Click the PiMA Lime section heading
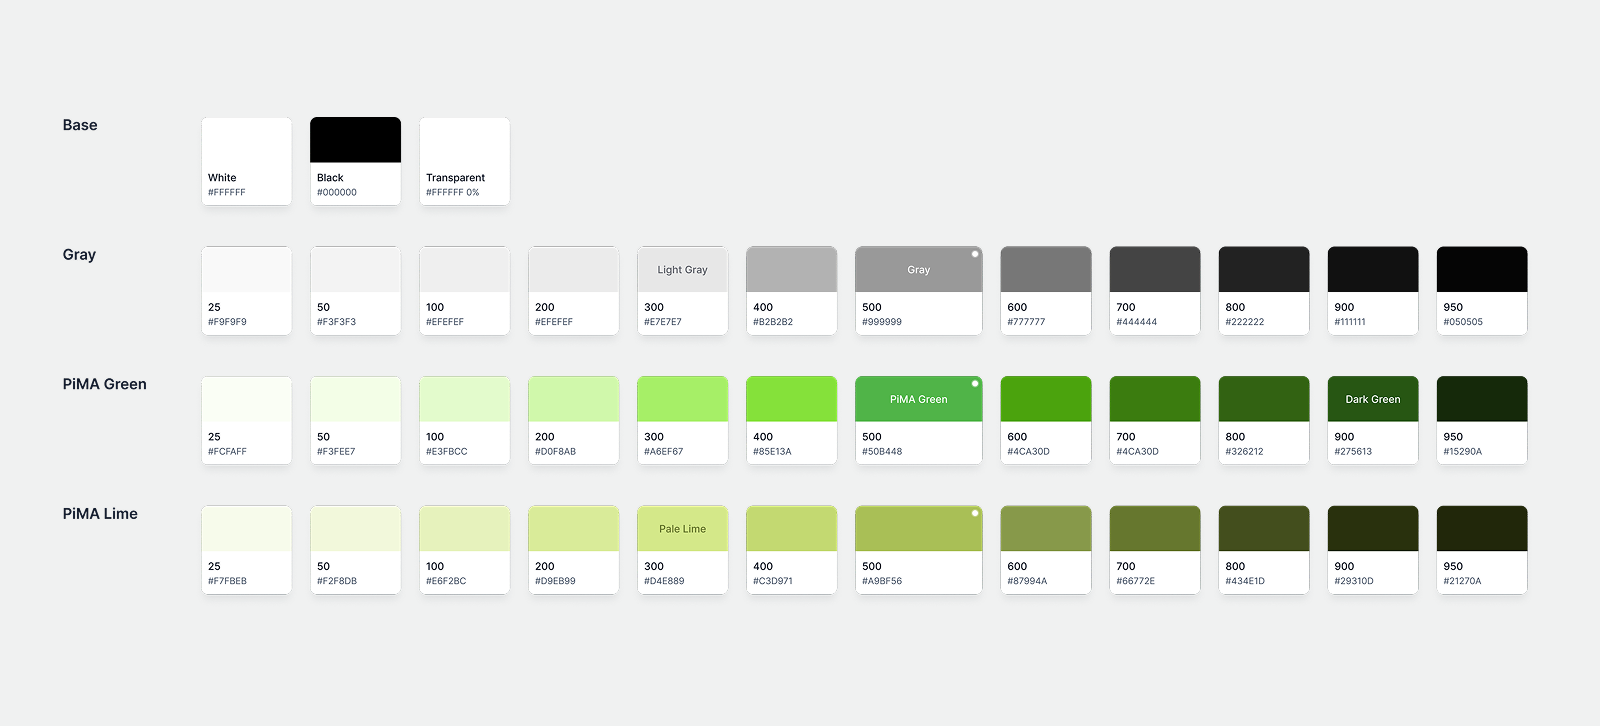 click(100, 514)
